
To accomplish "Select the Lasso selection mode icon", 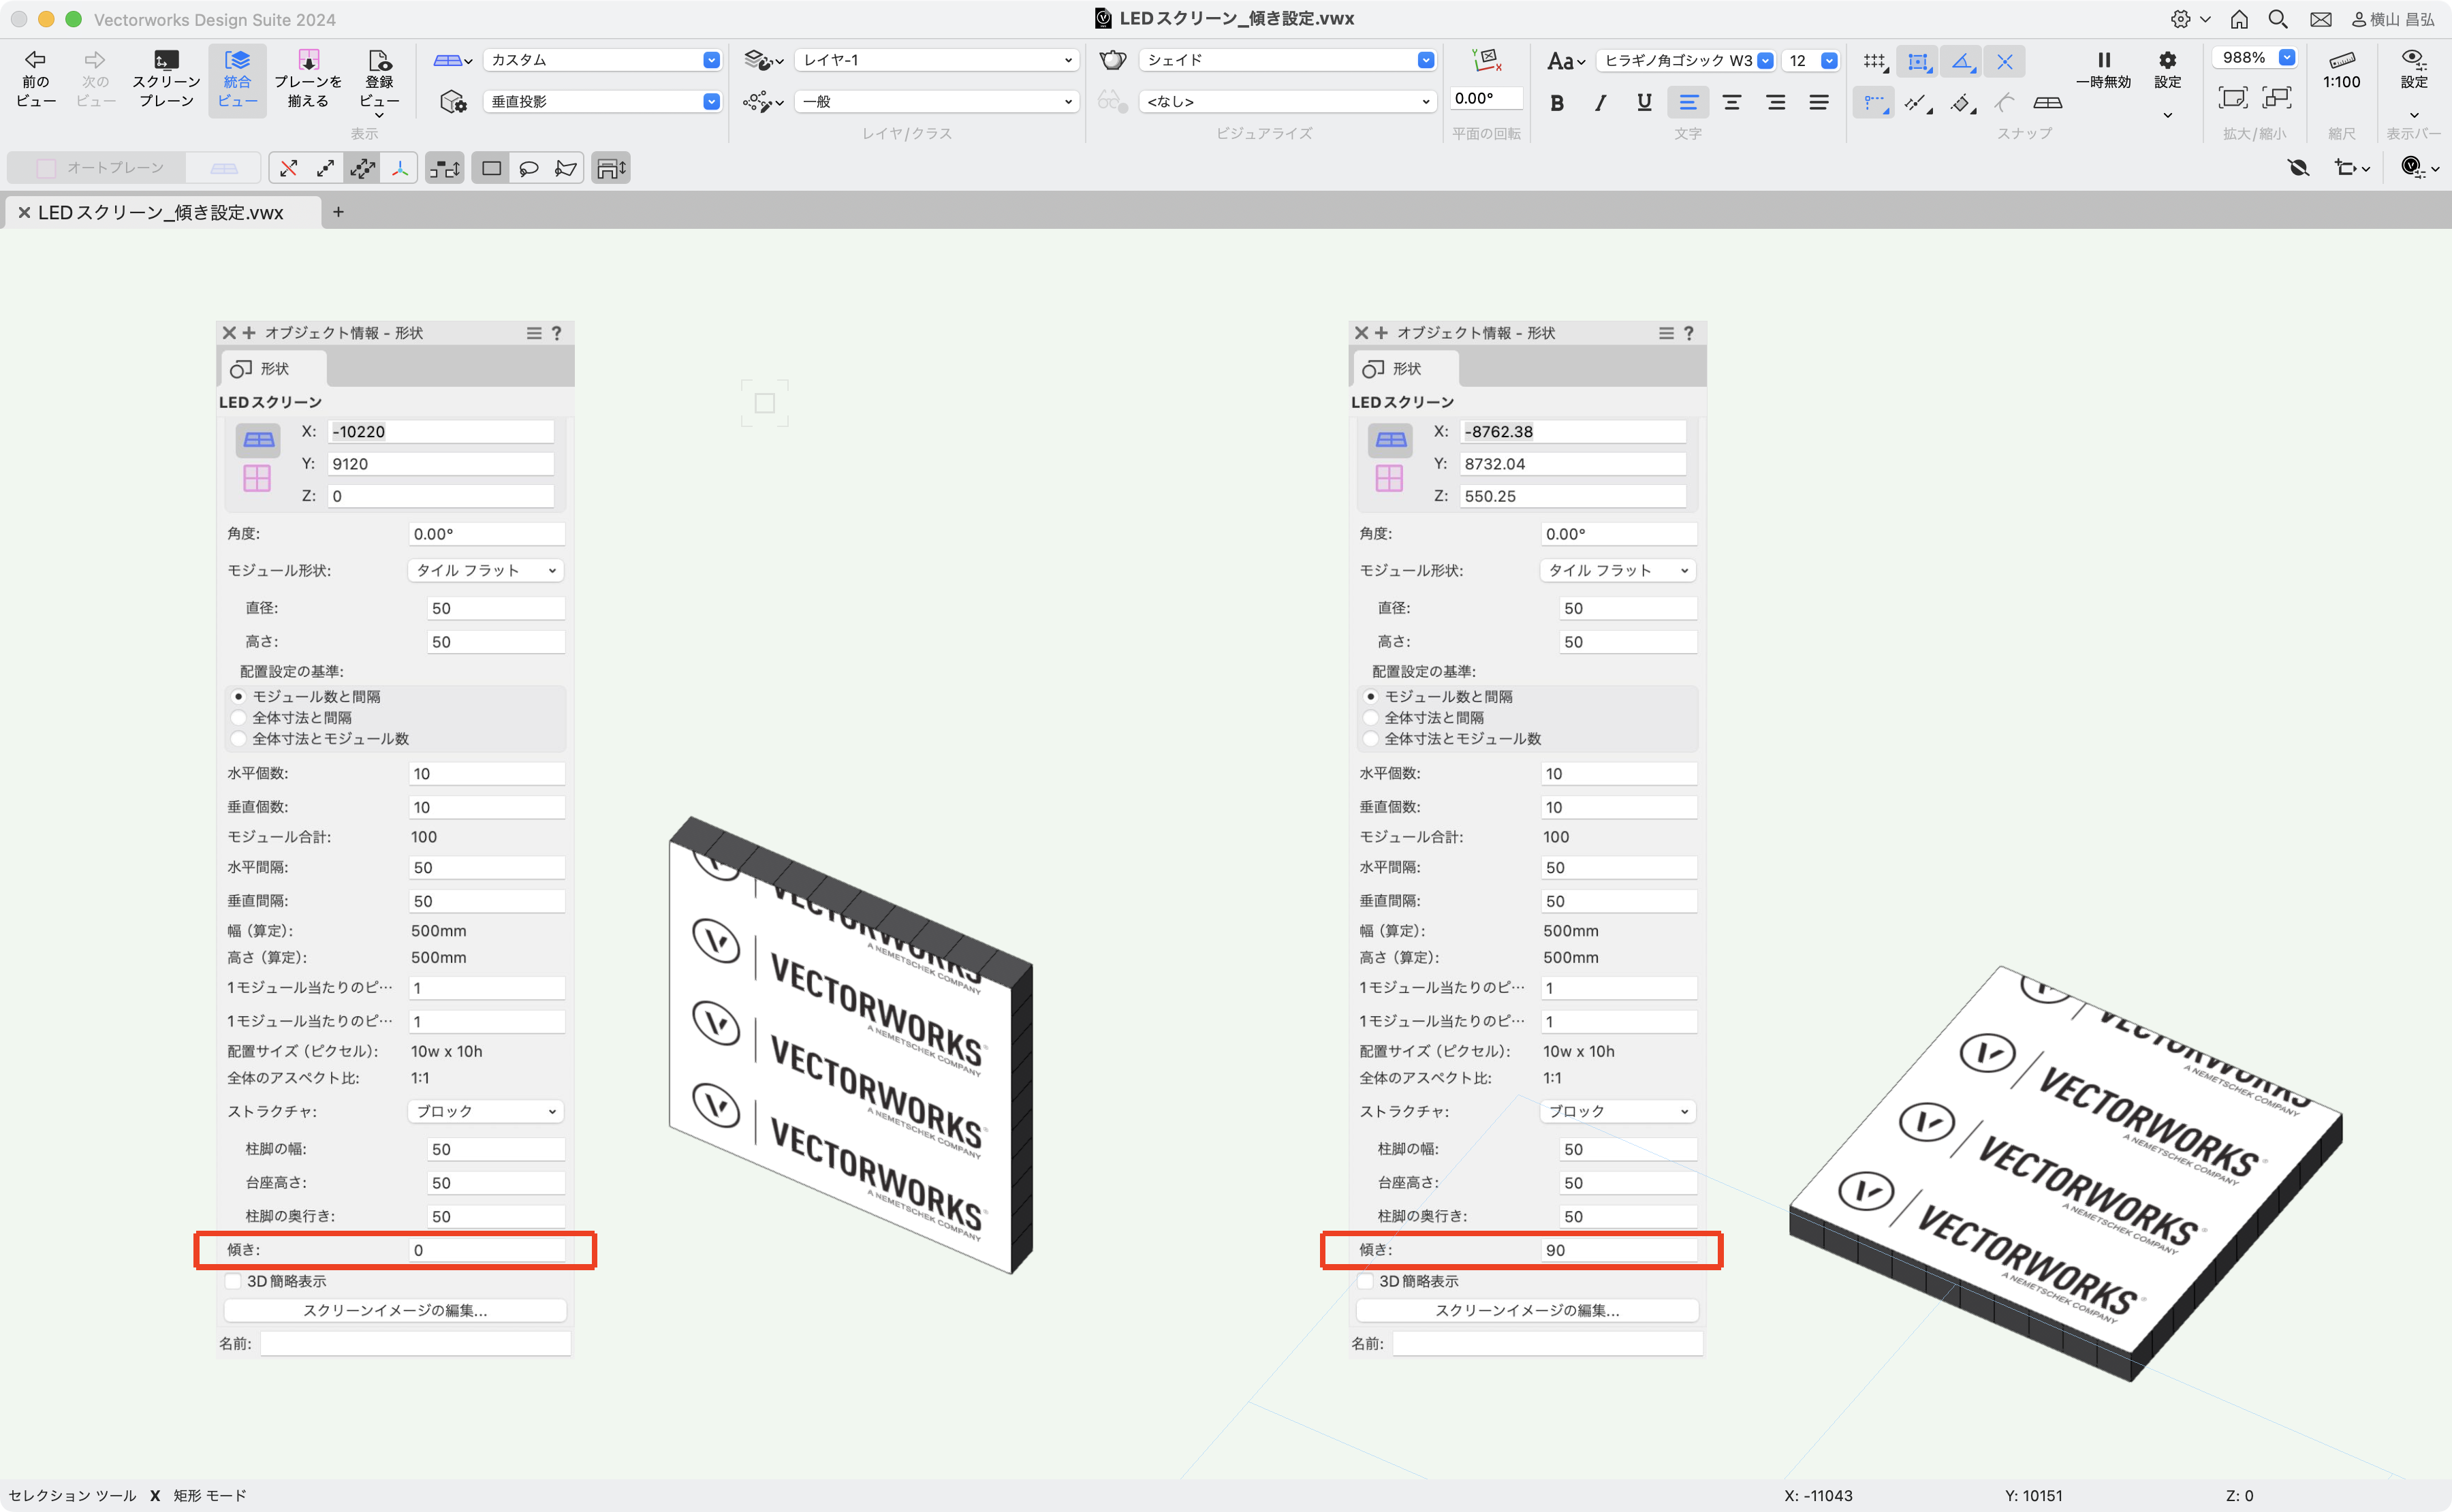I will 528,169.
